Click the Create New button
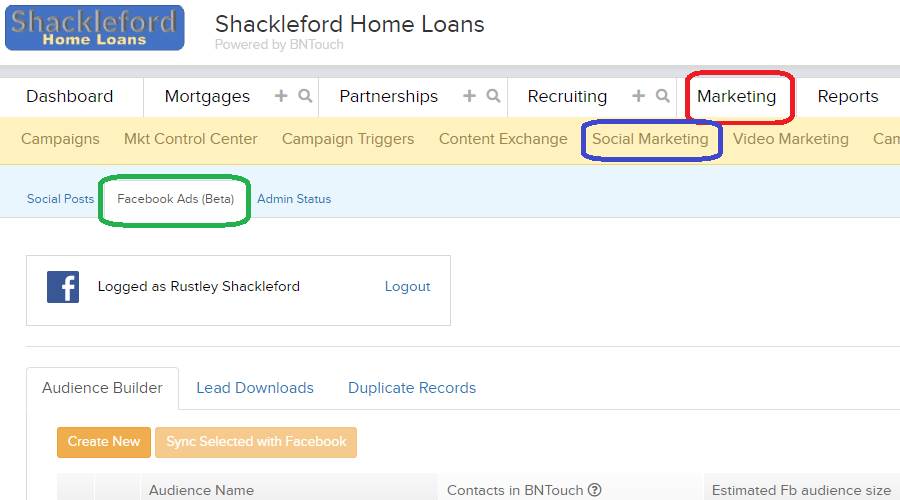This screenshot has width=900, height=500. pos(104,442)
